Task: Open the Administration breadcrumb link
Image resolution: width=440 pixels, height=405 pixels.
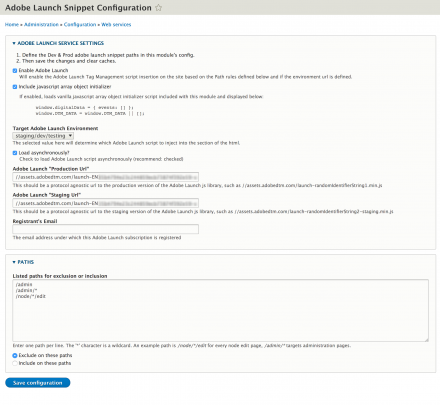Action: point(41,25)
